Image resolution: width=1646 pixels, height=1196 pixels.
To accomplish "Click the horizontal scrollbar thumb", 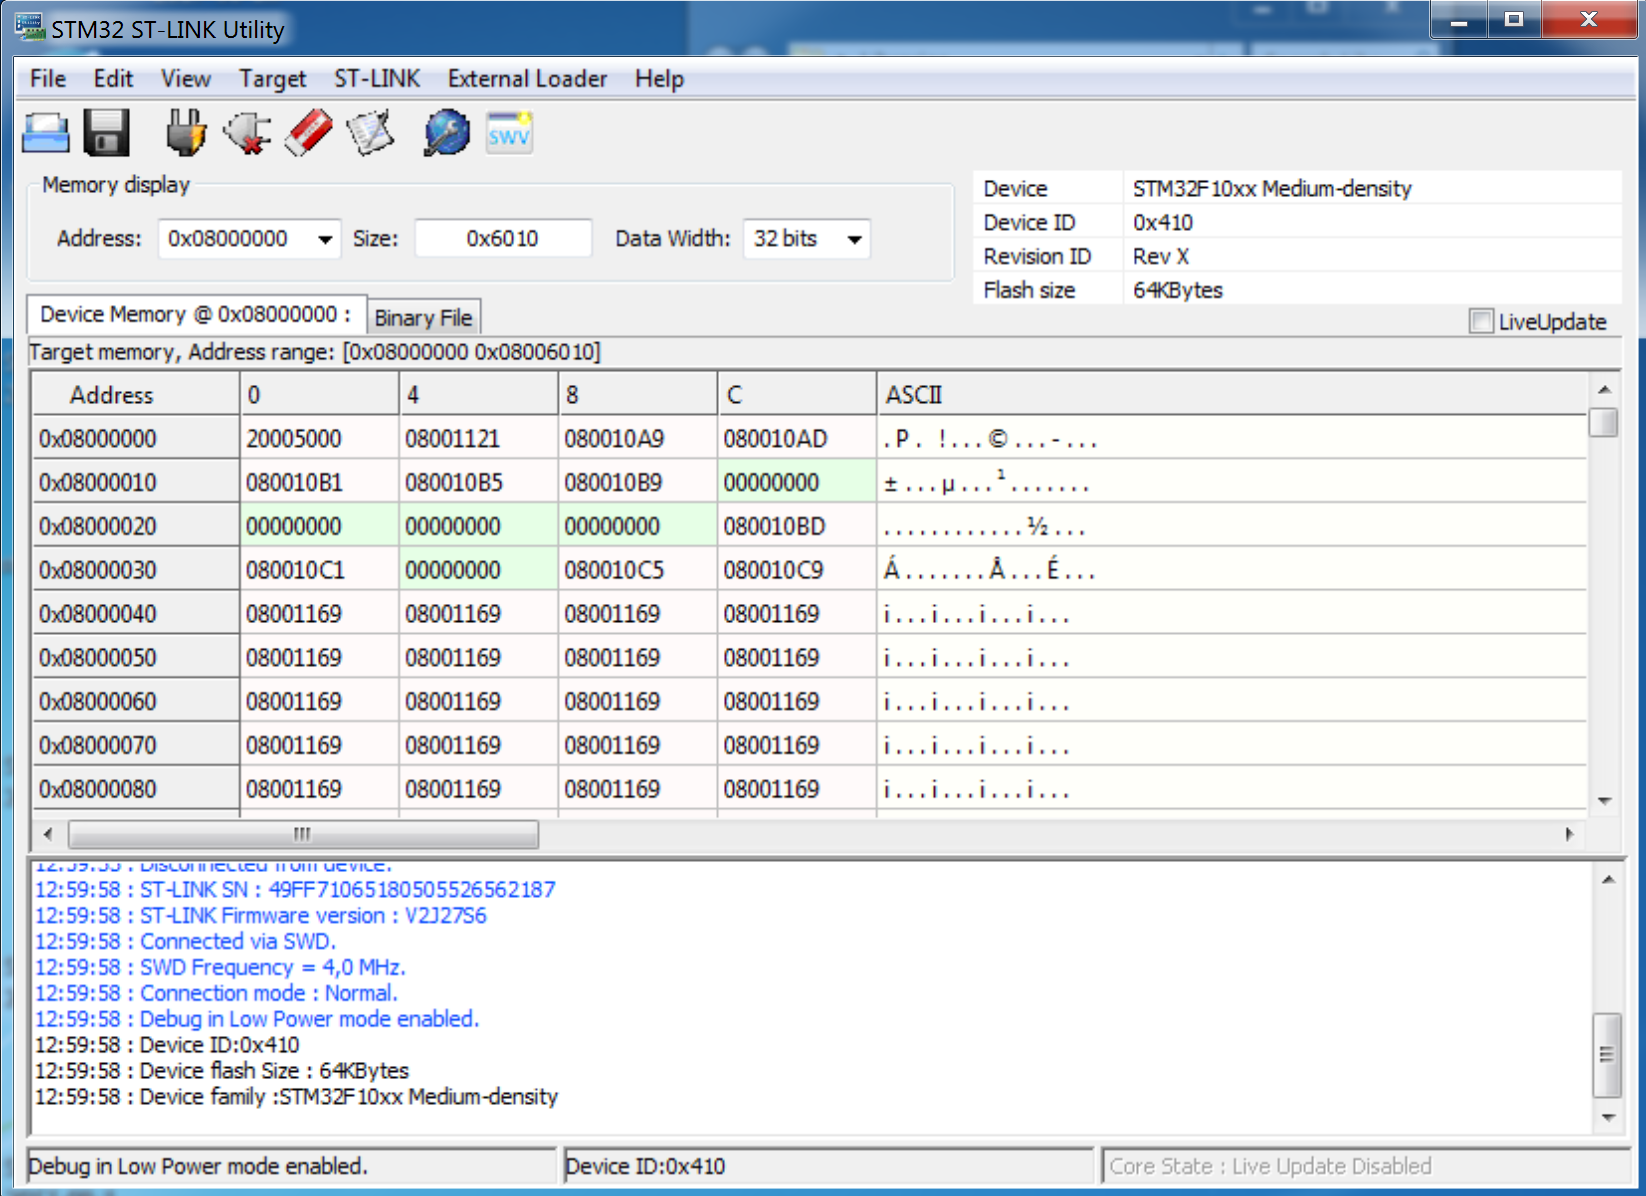I will click(303, 834).
